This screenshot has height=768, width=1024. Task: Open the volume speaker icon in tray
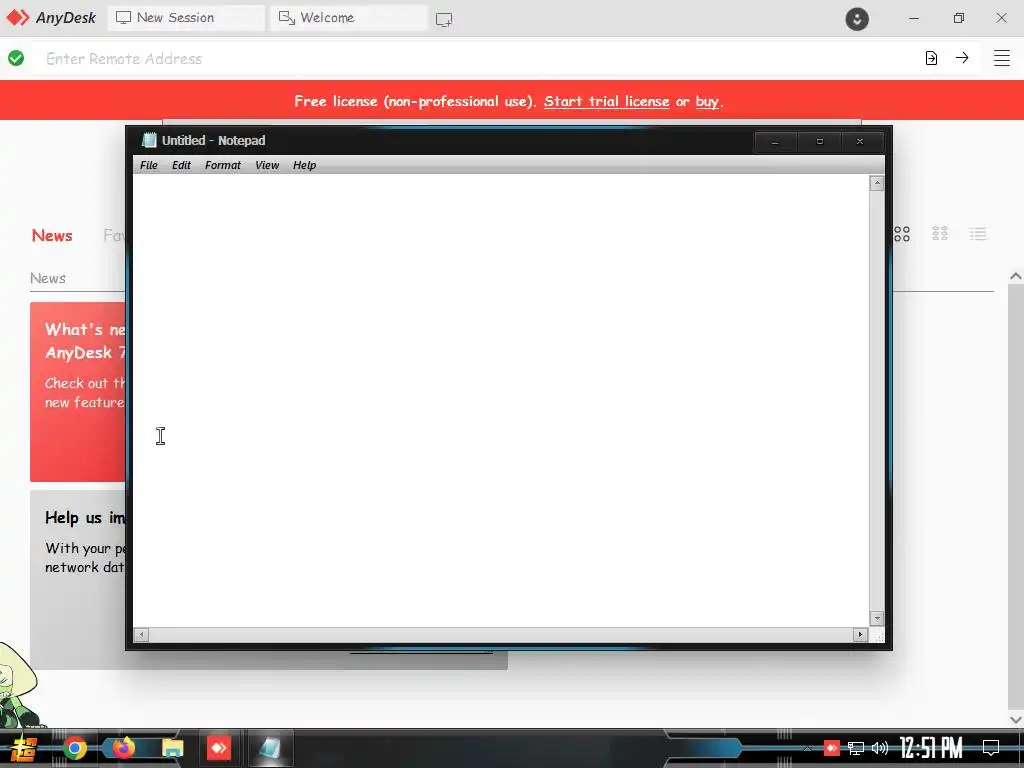pyautogui.click(x=880, y=748)
